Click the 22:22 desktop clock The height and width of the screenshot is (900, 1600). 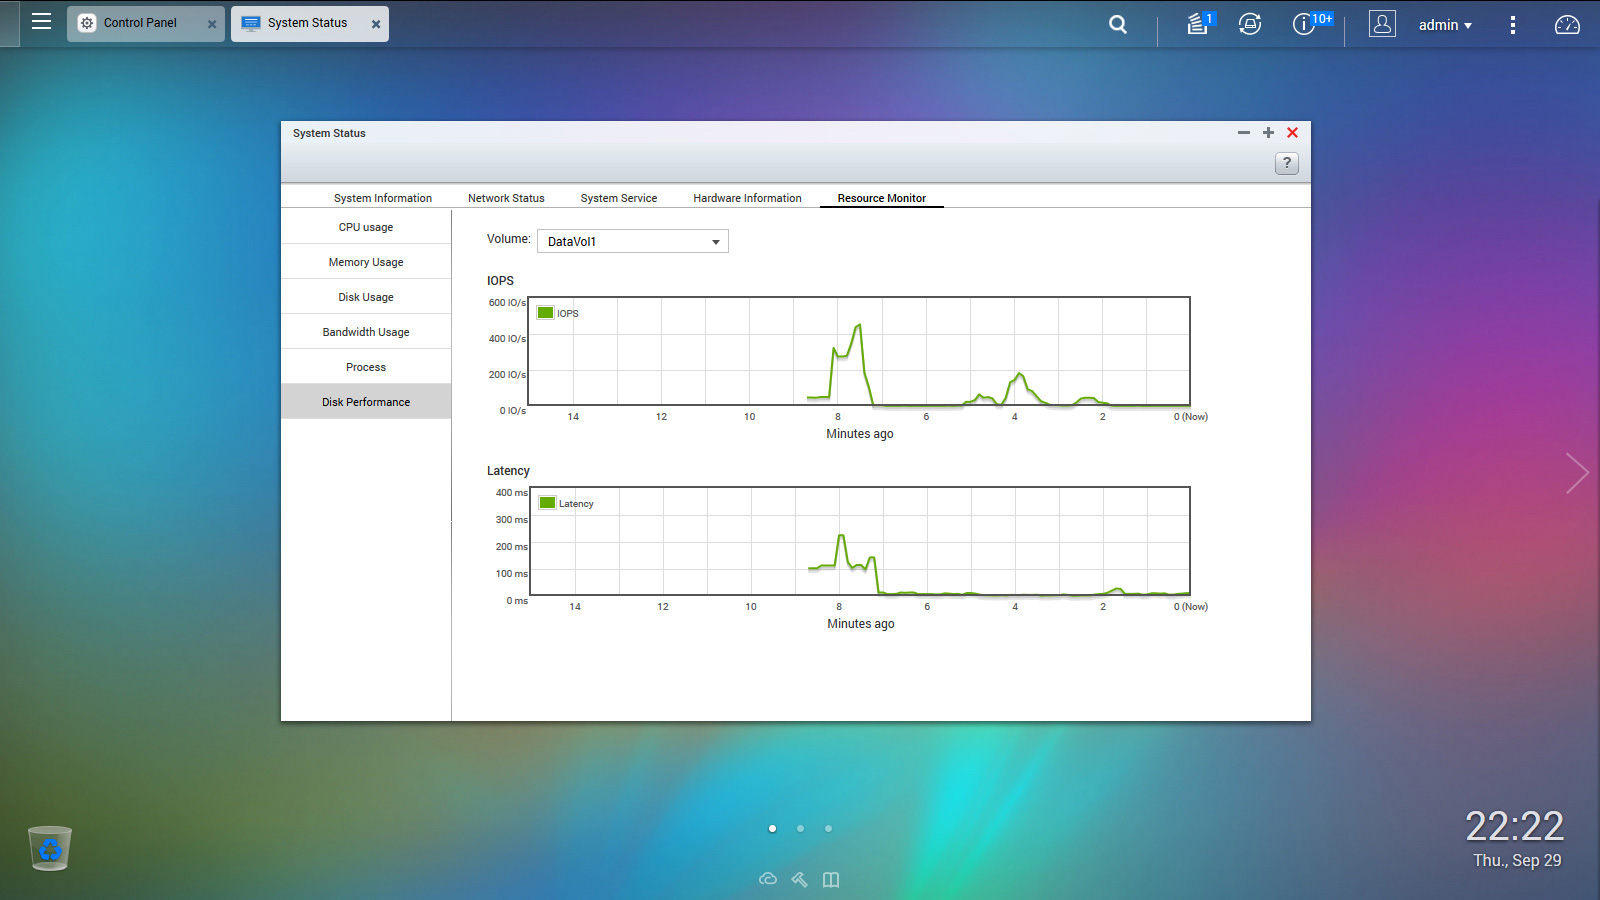point(1514,826)
